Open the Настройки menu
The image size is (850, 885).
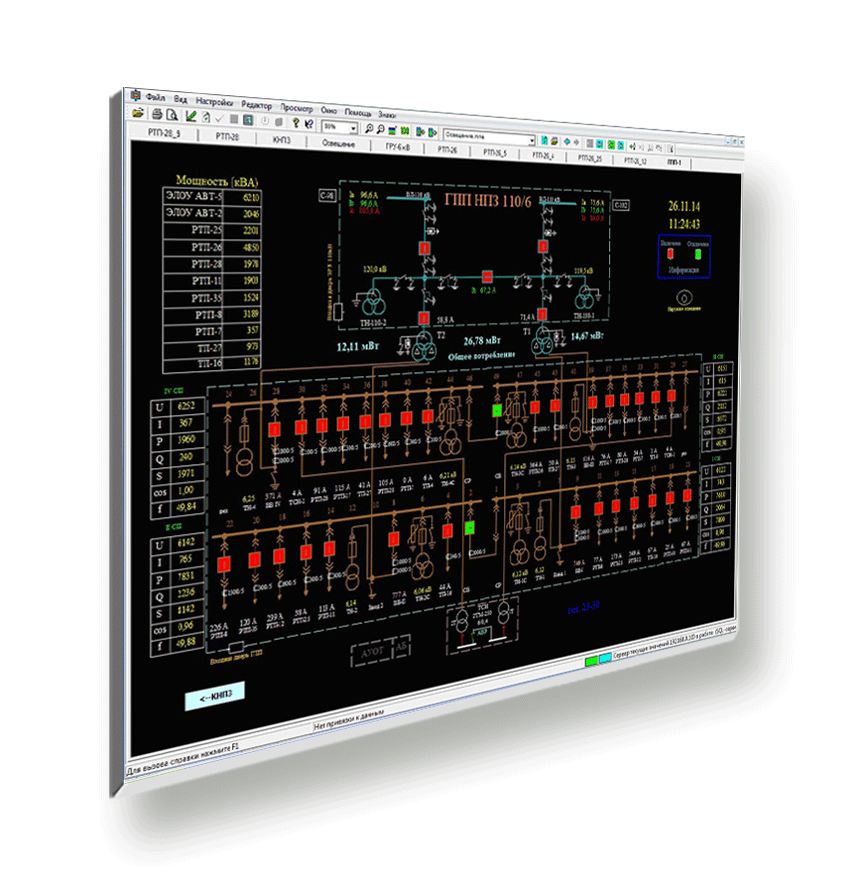click(x=214, y=102)
